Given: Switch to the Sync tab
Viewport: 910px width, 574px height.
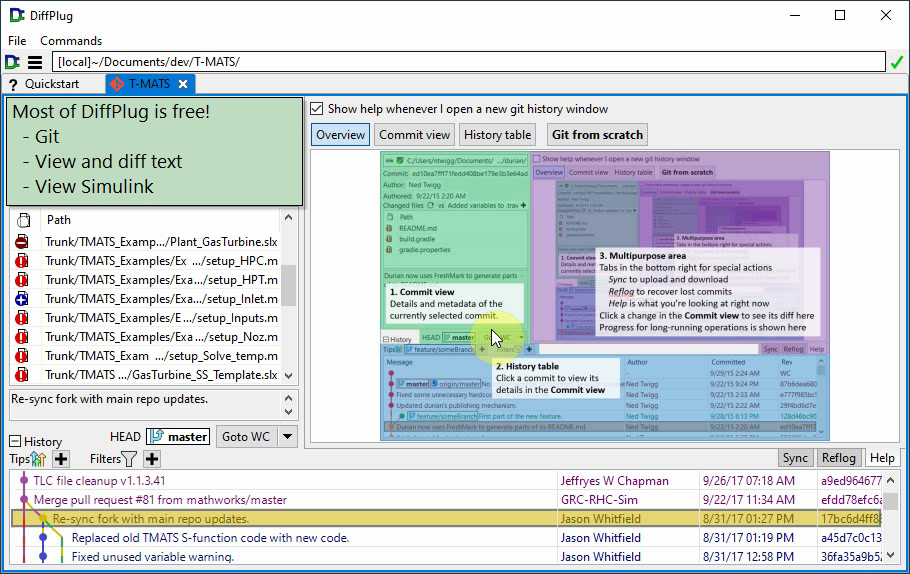Looking at the screenshot, I should [795, 458].
